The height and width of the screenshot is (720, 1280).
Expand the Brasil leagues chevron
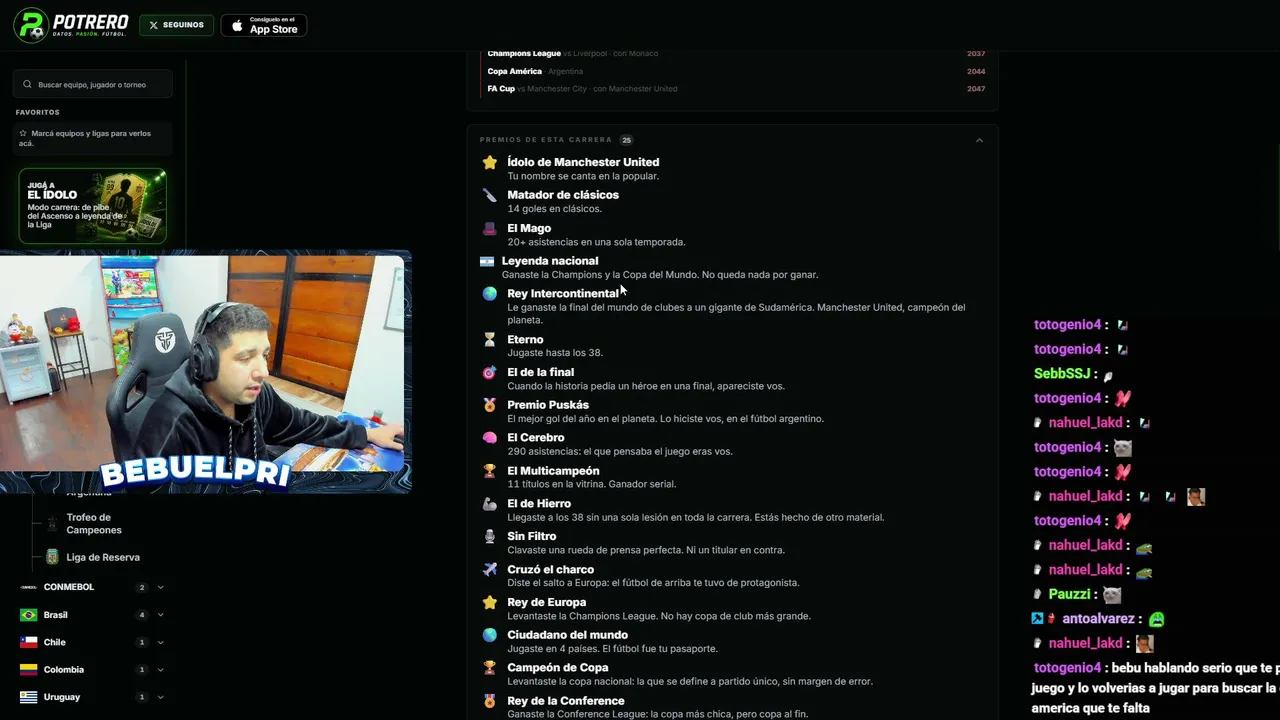pyautogui.click(x=160, y=615)
